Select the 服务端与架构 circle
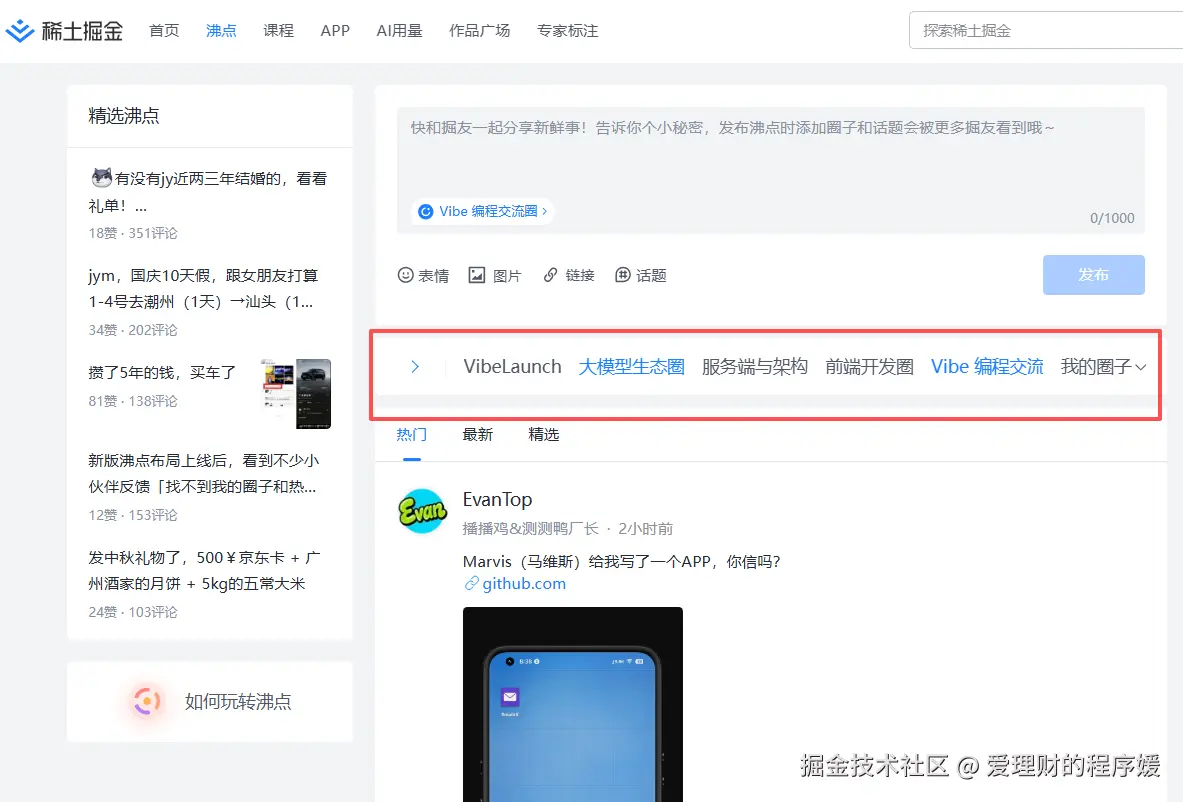1183x802 pixels. tap(754, 367)
